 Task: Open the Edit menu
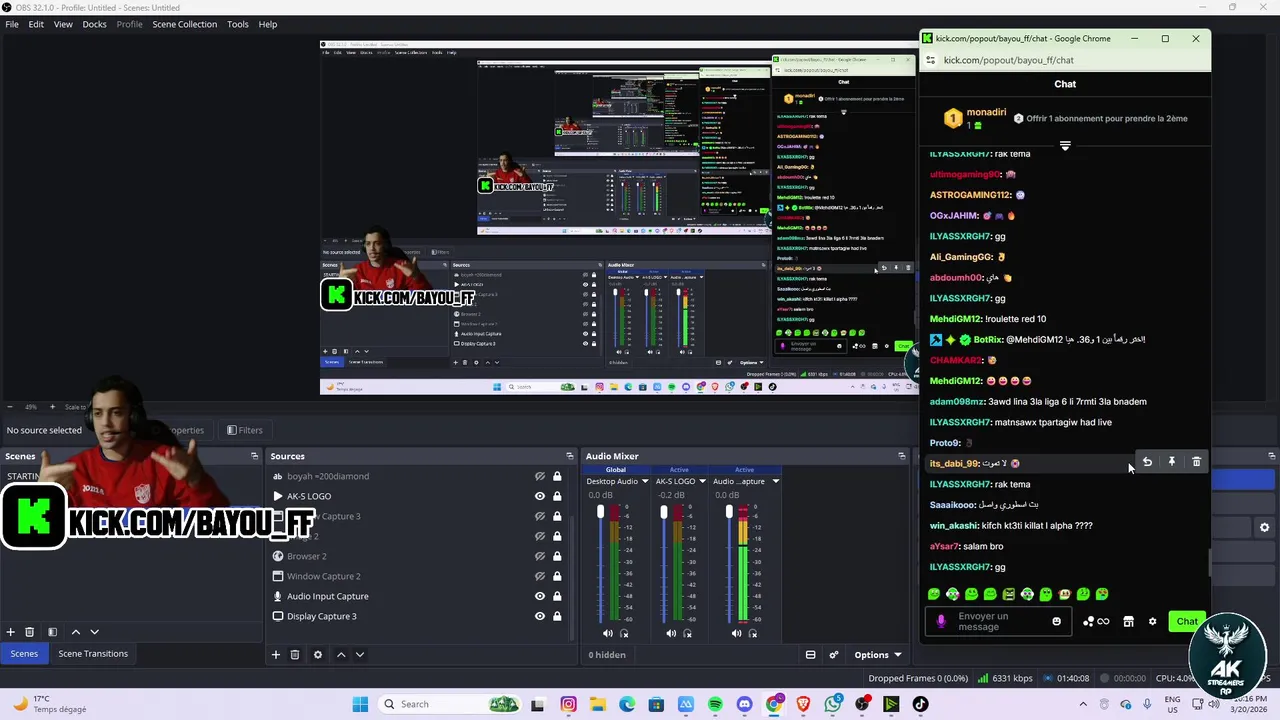click(36, 24)
